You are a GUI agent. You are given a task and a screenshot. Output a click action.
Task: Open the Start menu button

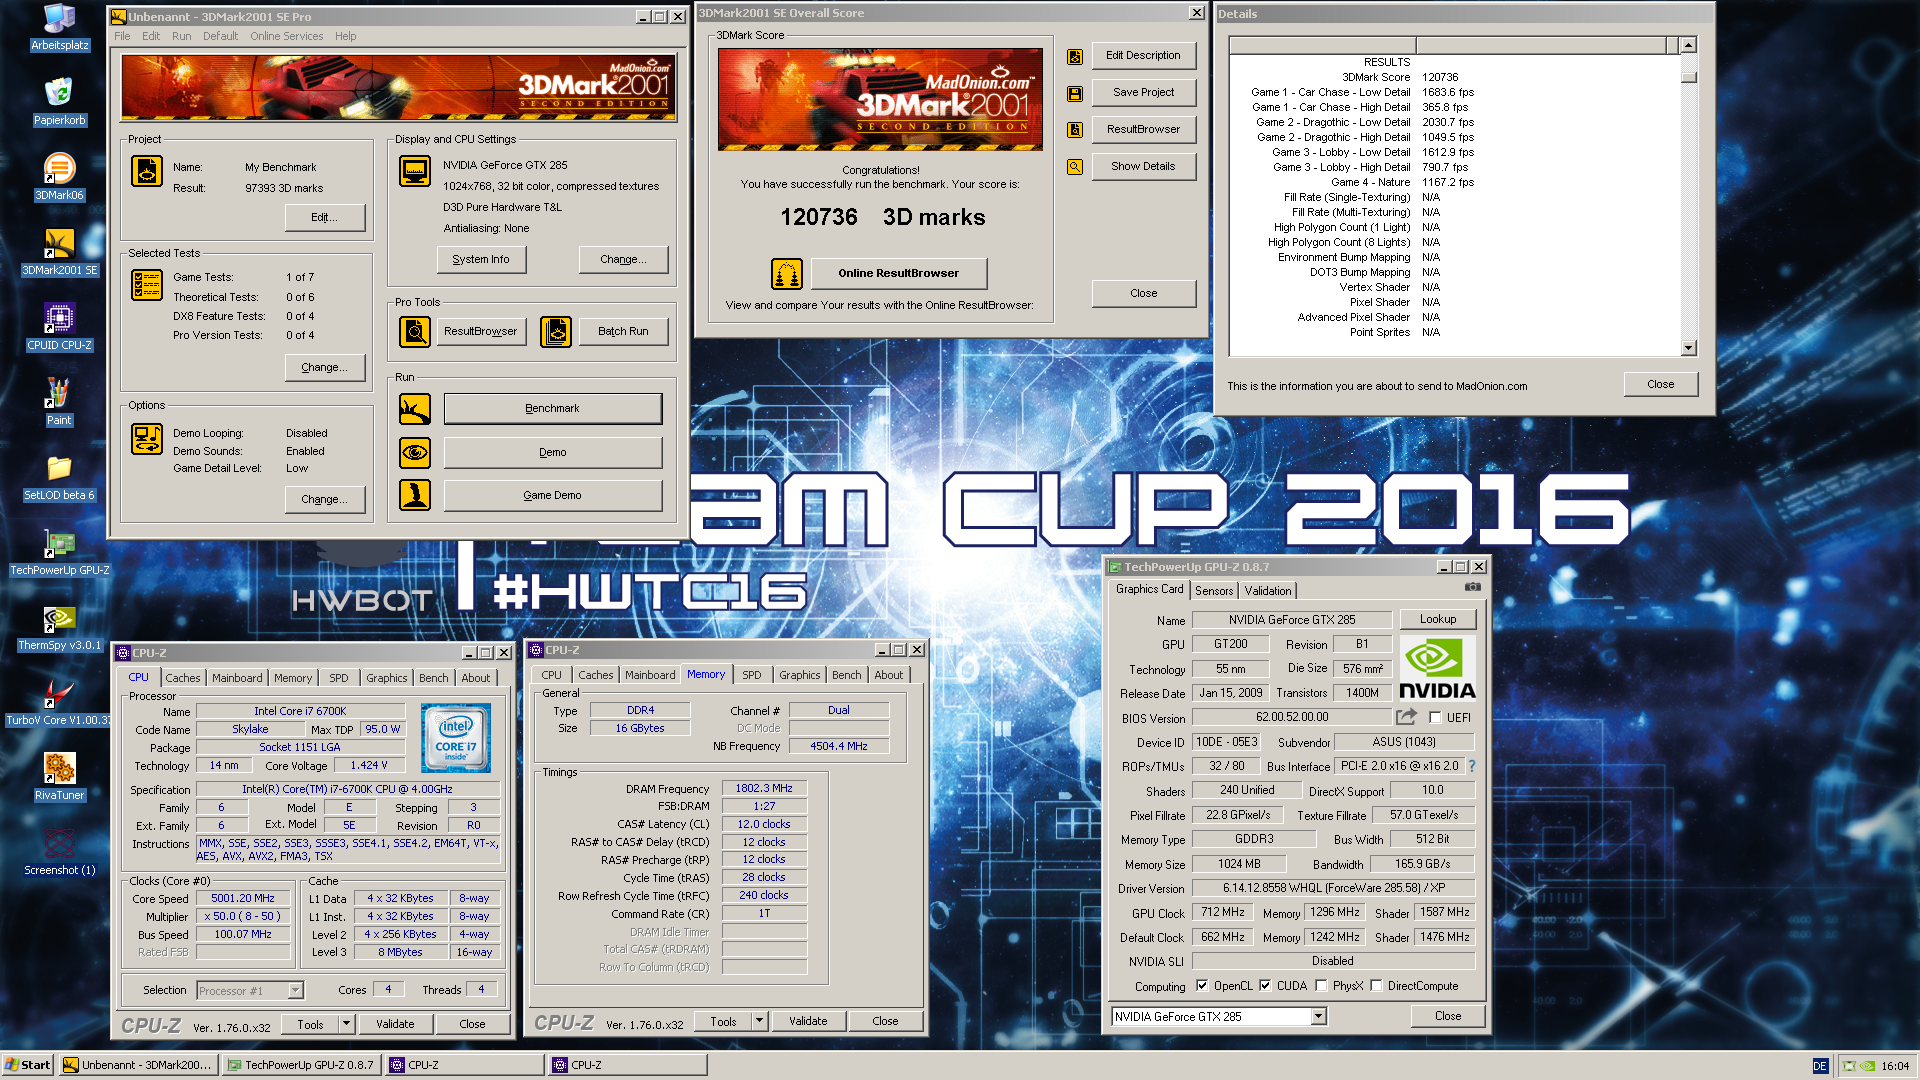28,1065
